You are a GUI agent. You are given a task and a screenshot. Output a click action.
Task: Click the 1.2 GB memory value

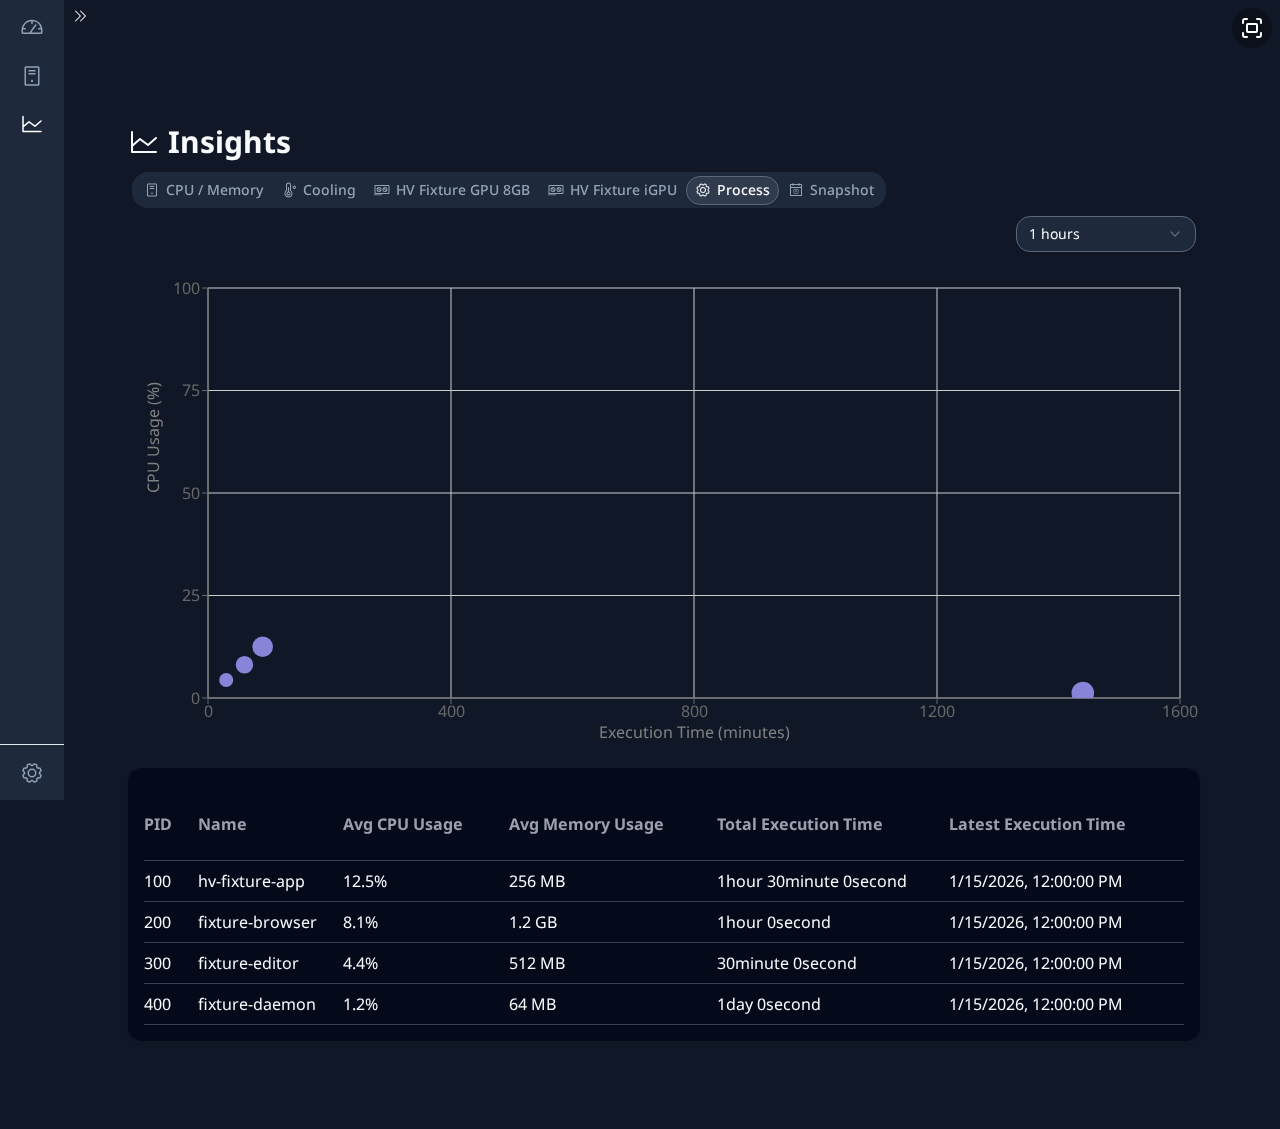tap(533, 923)
